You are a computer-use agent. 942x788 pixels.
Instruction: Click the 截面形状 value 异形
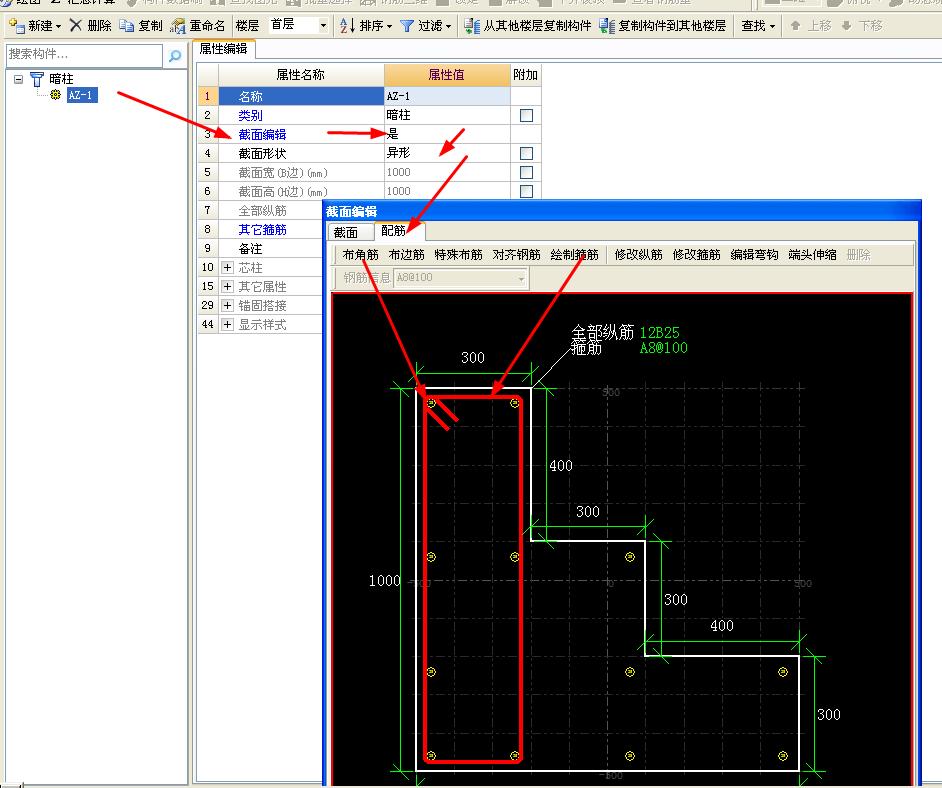point(447,153)
